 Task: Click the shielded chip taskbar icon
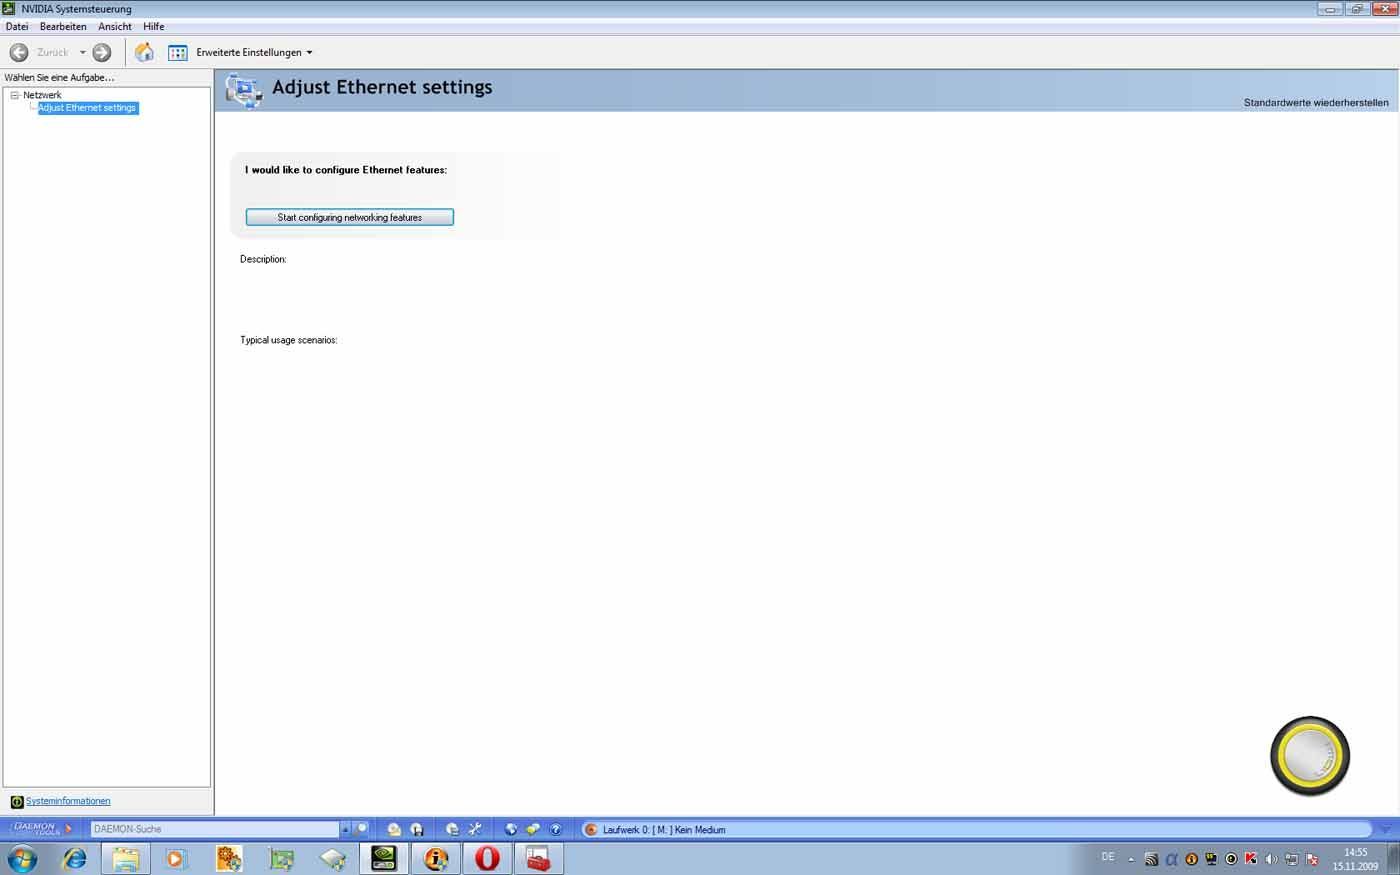tap(333, 858)
